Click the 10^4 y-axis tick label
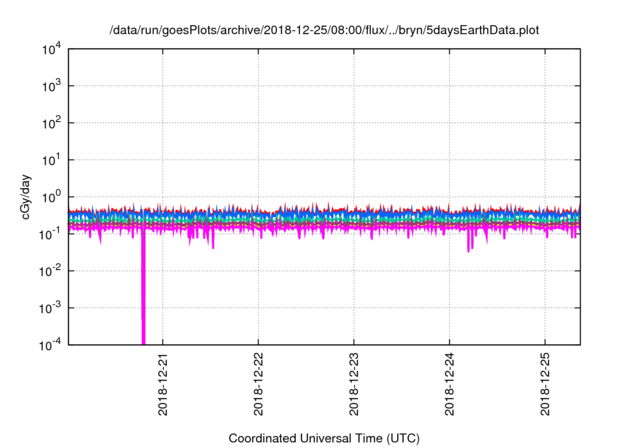The height and width of the screenshot is (448, 640). [51, 50]
